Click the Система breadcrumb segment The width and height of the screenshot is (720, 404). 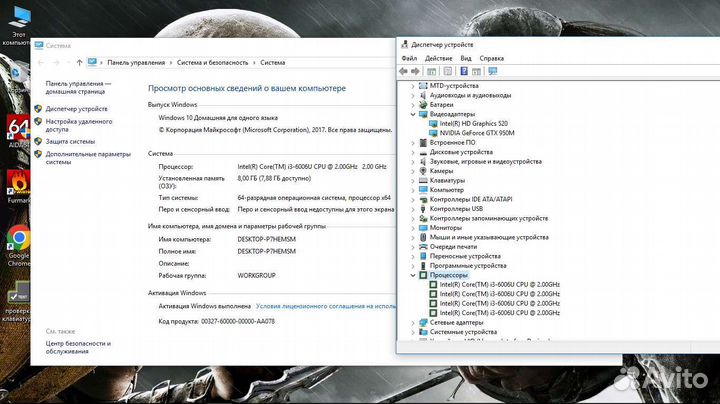point(272,62)
